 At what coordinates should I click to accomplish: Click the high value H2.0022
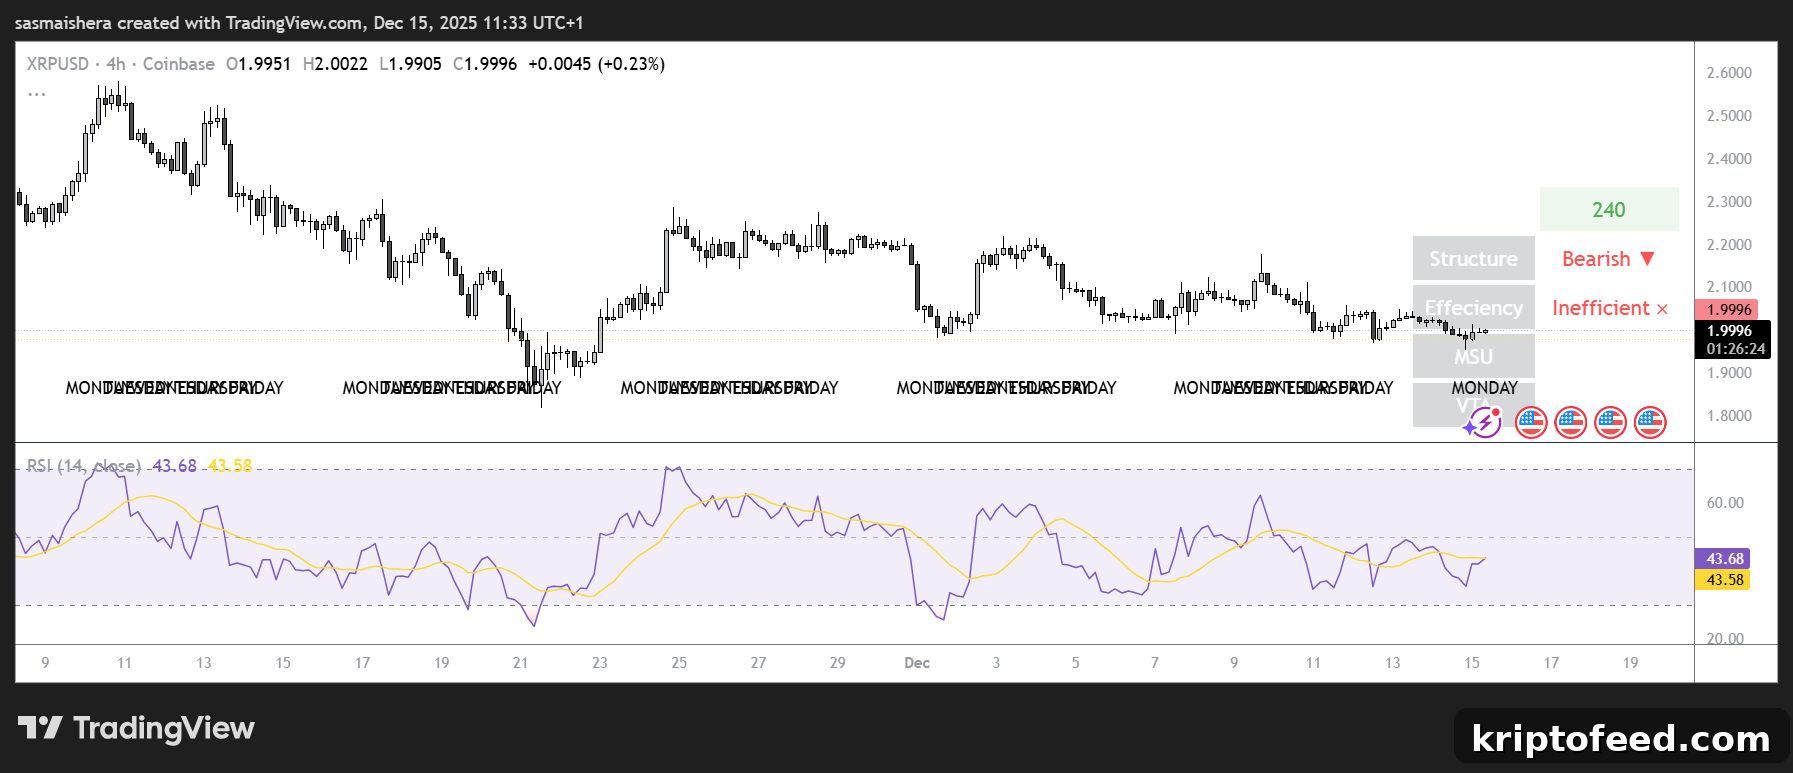[x=335, y=64]
